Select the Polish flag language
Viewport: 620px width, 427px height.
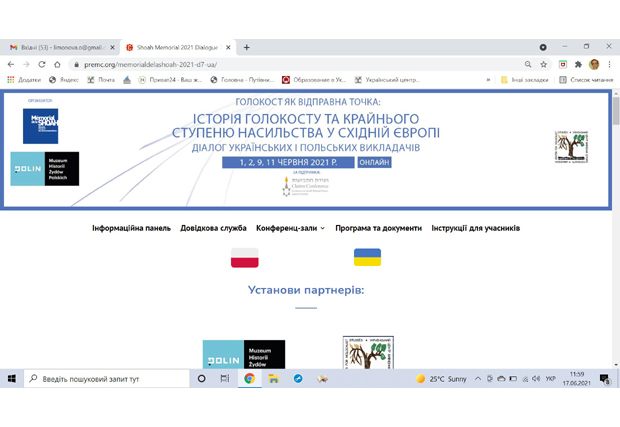tap(244, 258)
